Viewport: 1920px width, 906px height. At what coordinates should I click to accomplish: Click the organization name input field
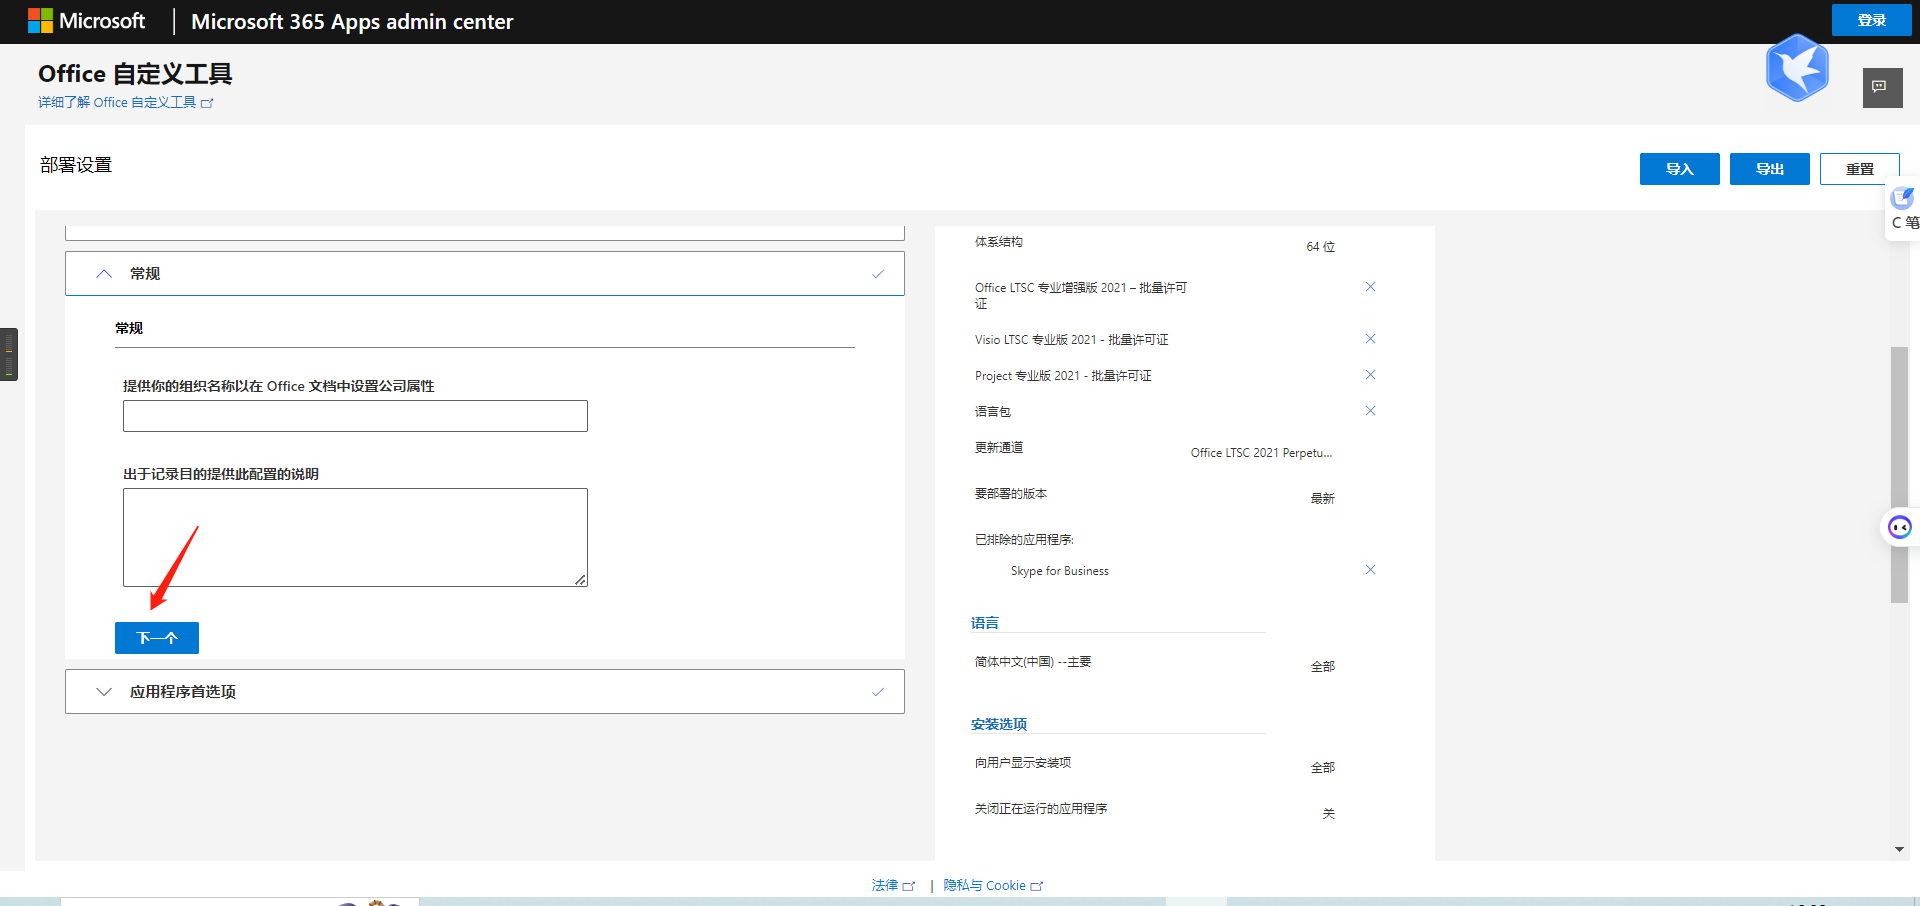(355, 416)
